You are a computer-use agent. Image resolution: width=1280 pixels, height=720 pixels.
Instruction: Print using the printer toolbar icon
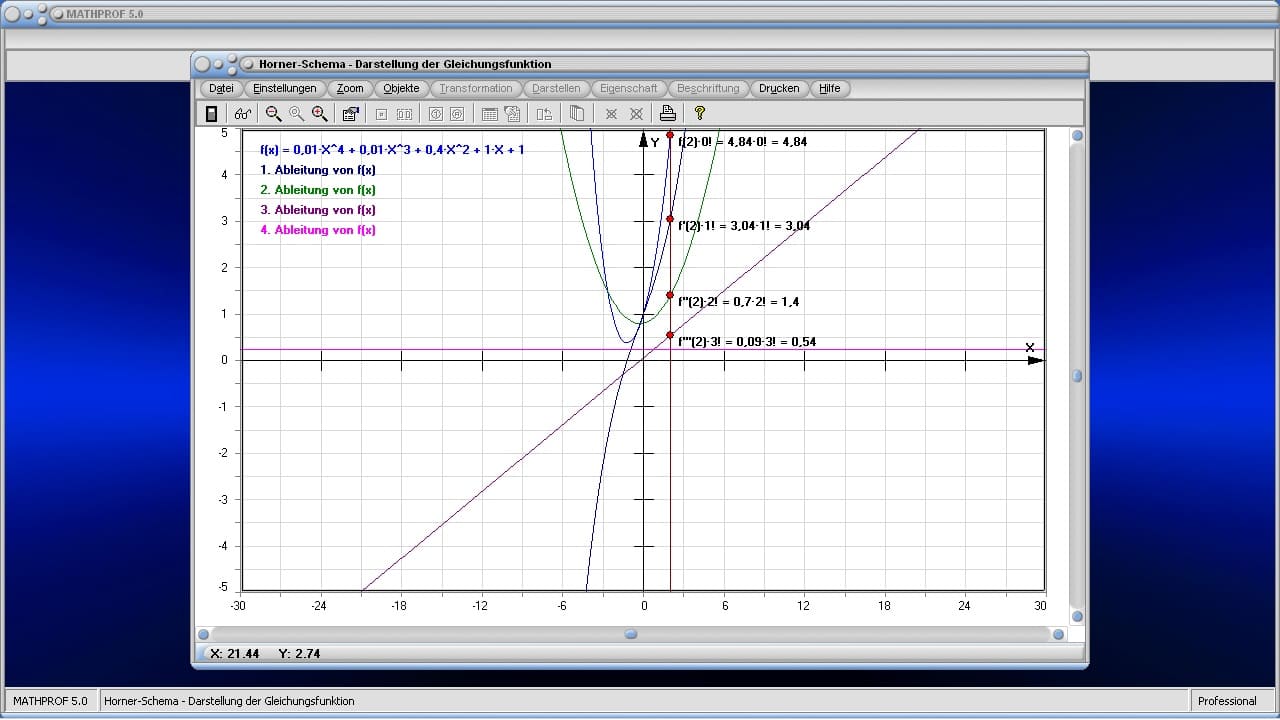668,114
